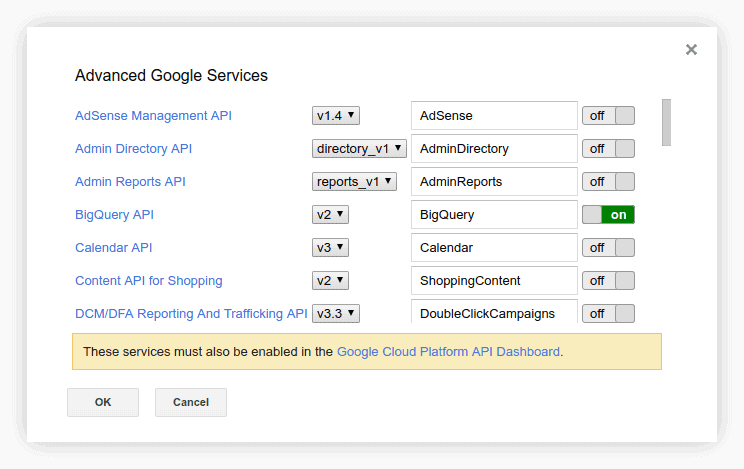This screenshot has width=744, height=469.
Task: Click the Cancel button
Action: click(191, 402)
